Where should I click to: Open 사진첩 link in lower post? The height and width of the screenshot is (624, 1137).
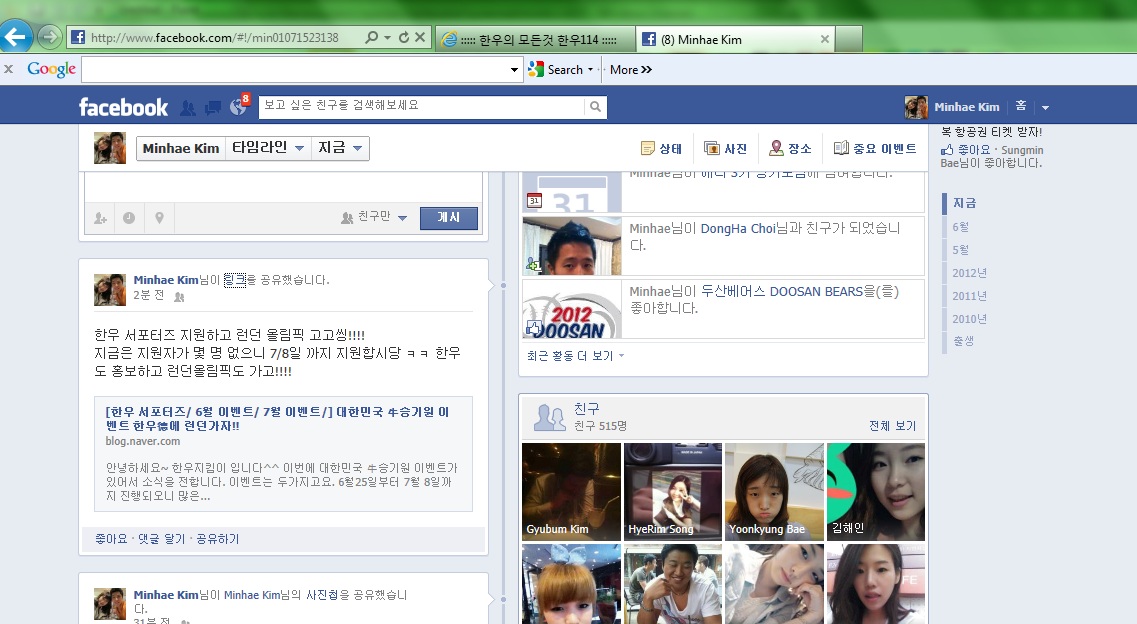(x=321, y=595)
